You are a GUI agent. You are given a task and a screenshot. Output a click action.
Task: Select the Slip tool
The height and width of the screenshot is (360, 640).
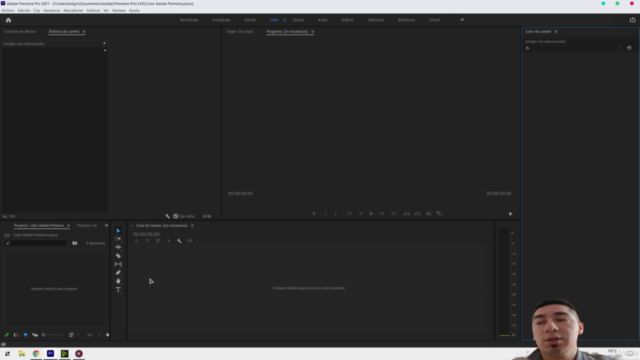(118, 264)
